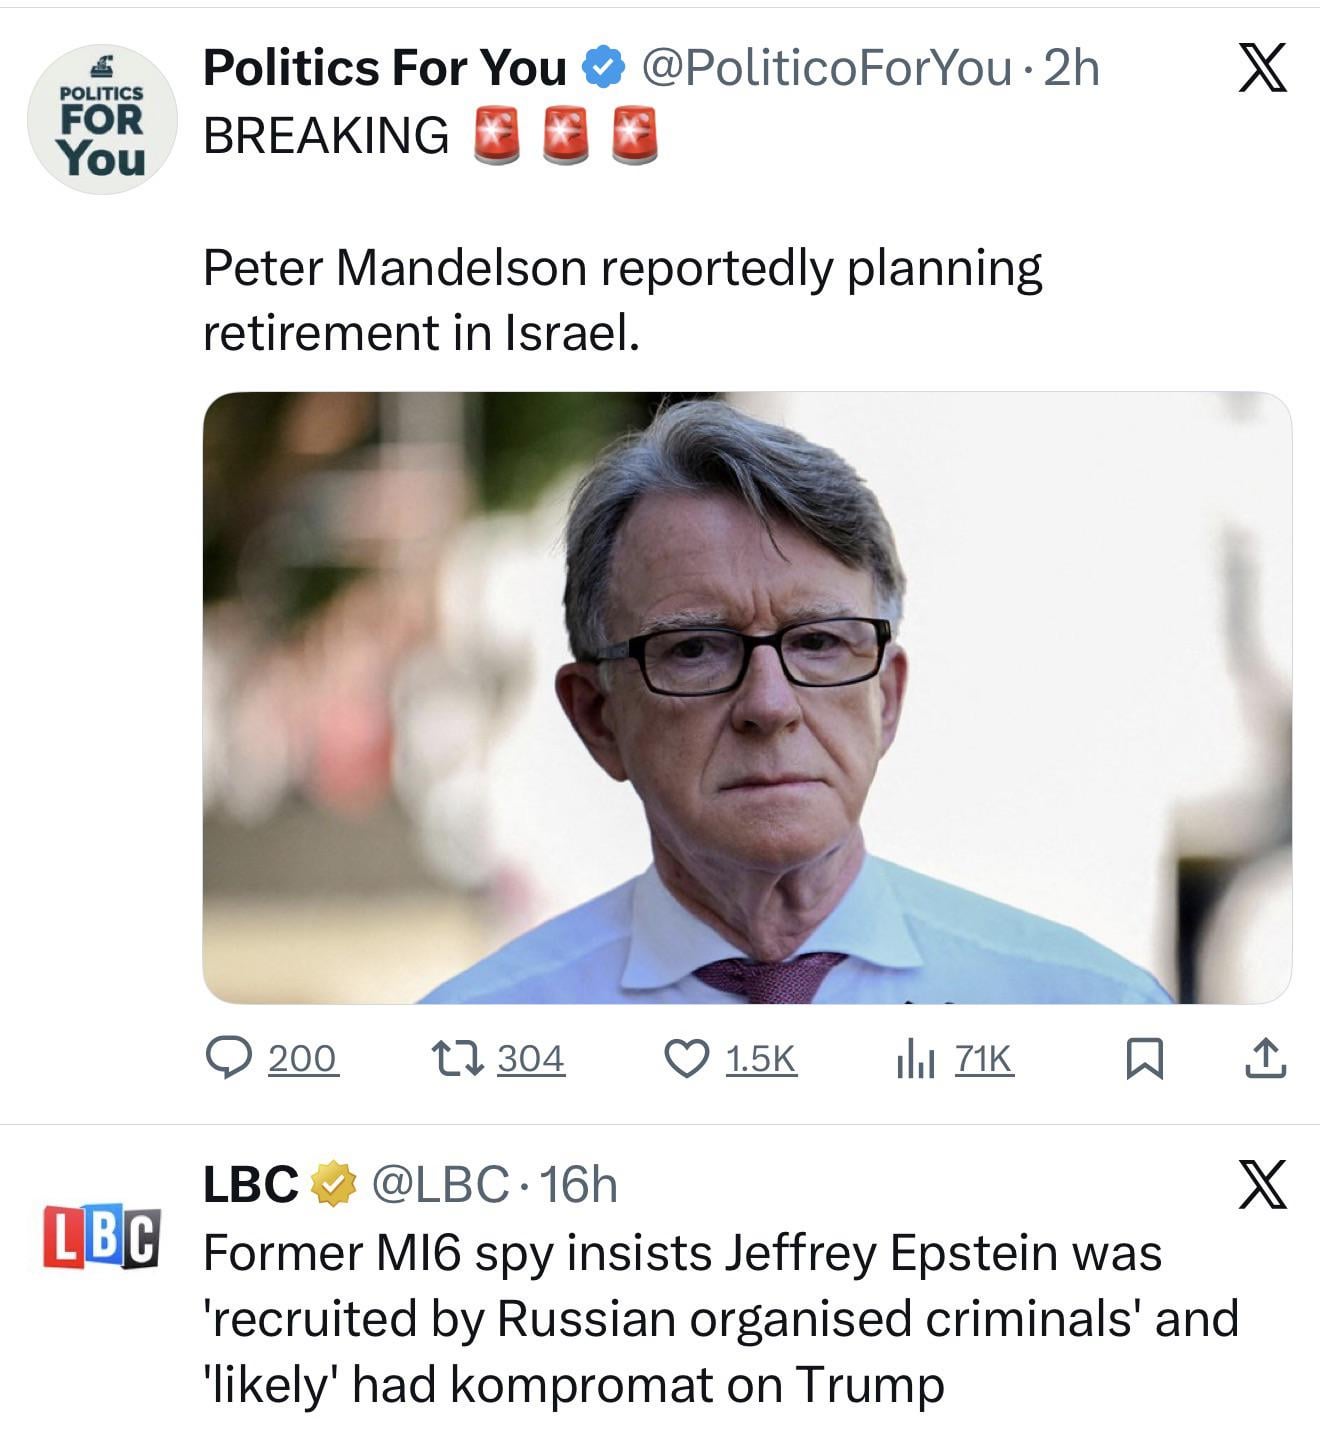This screenshot has height=1432, width=1320.
Task: Bookmark the Politics For You tweet
Action: coord(1144,1059)
